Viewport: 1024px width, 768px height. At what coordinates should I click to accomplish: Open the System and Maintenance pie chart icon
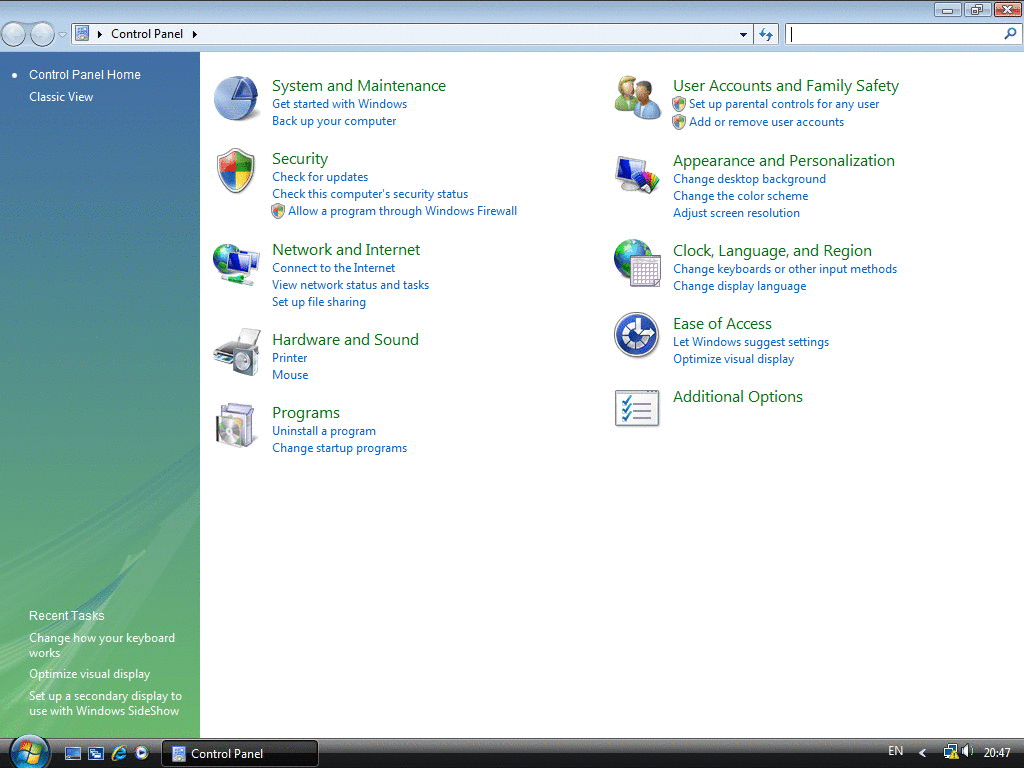pos(236,98)
